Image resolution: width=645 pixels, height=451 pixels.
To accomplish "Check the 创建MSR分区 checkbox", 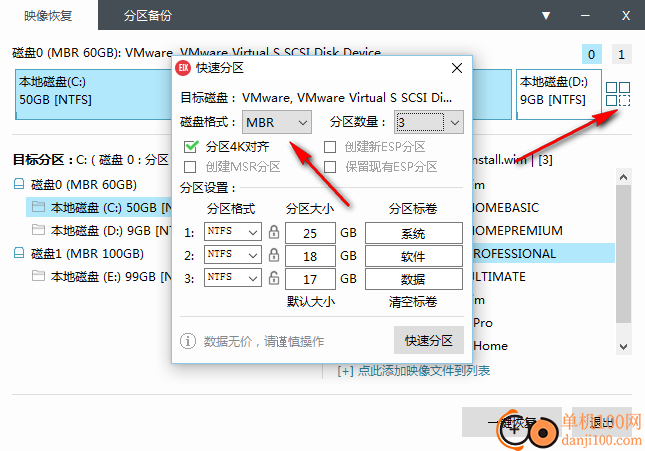I will (190, 167).
